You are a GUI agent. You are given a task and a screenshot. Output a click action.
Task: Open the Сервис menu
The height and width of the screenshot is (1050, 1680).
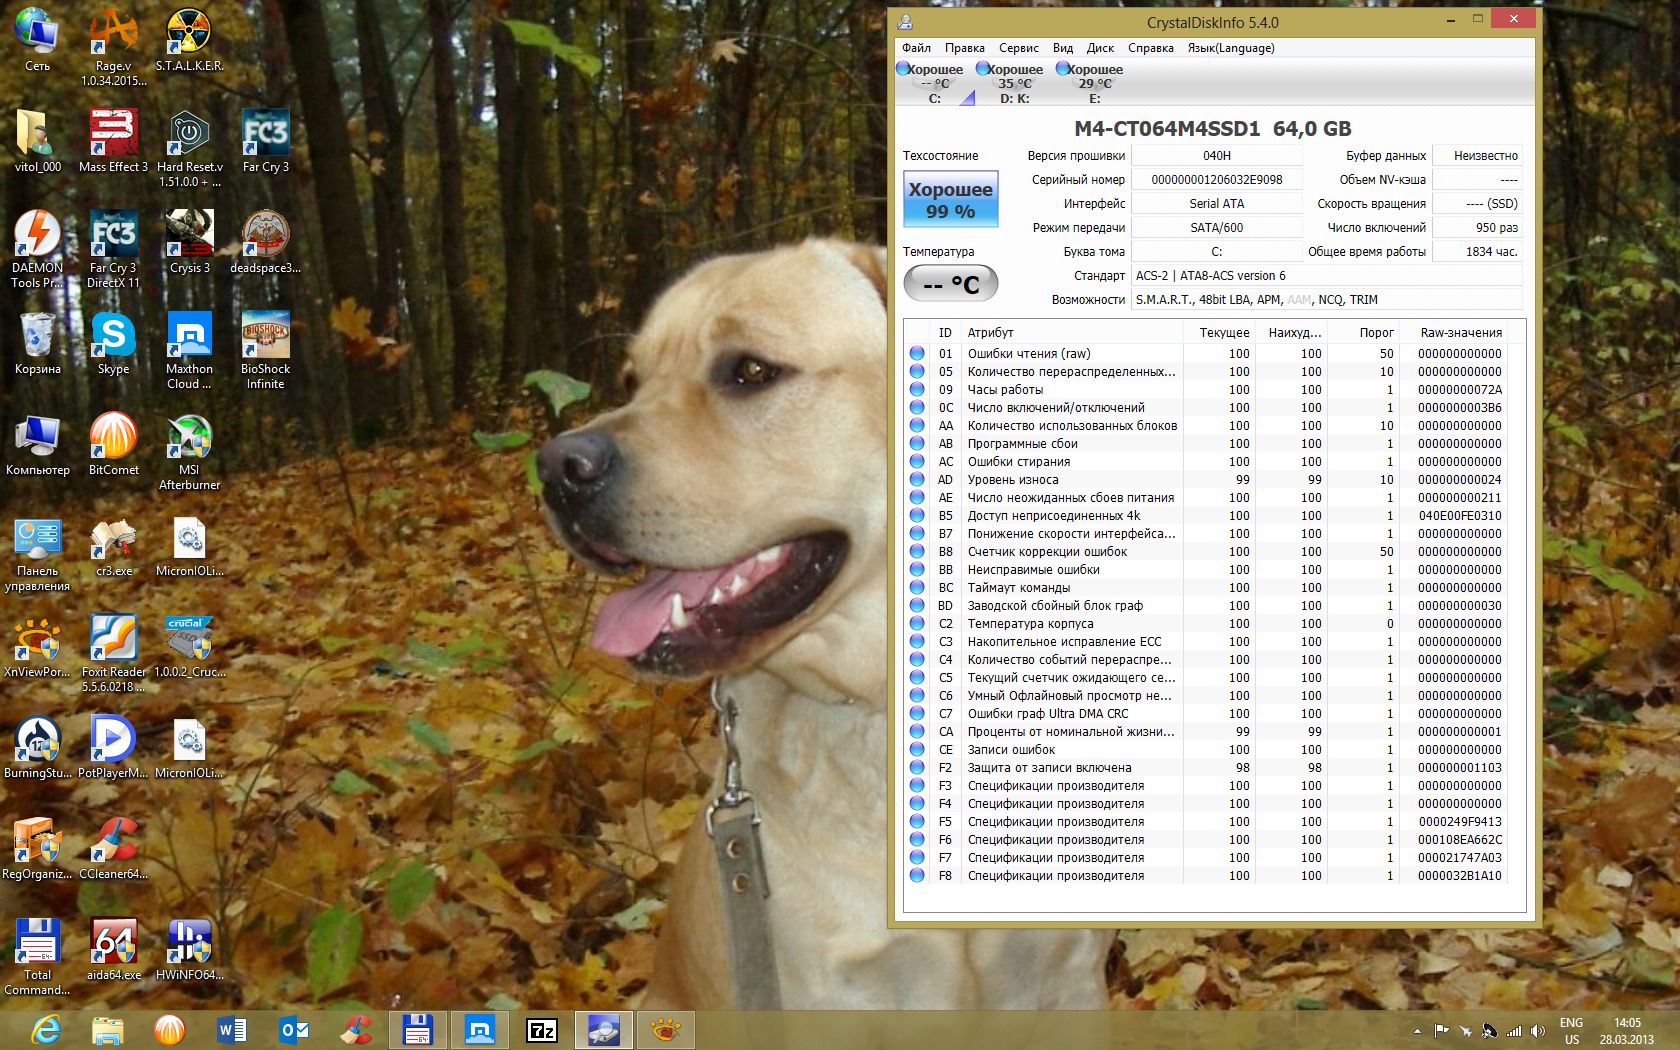pyautogui.click(x=1018, y=48)
